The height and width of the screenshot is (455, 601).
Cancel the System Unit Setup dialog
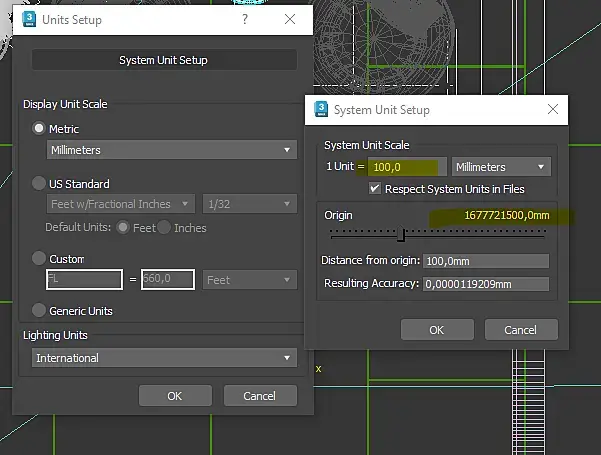(521, 330)
